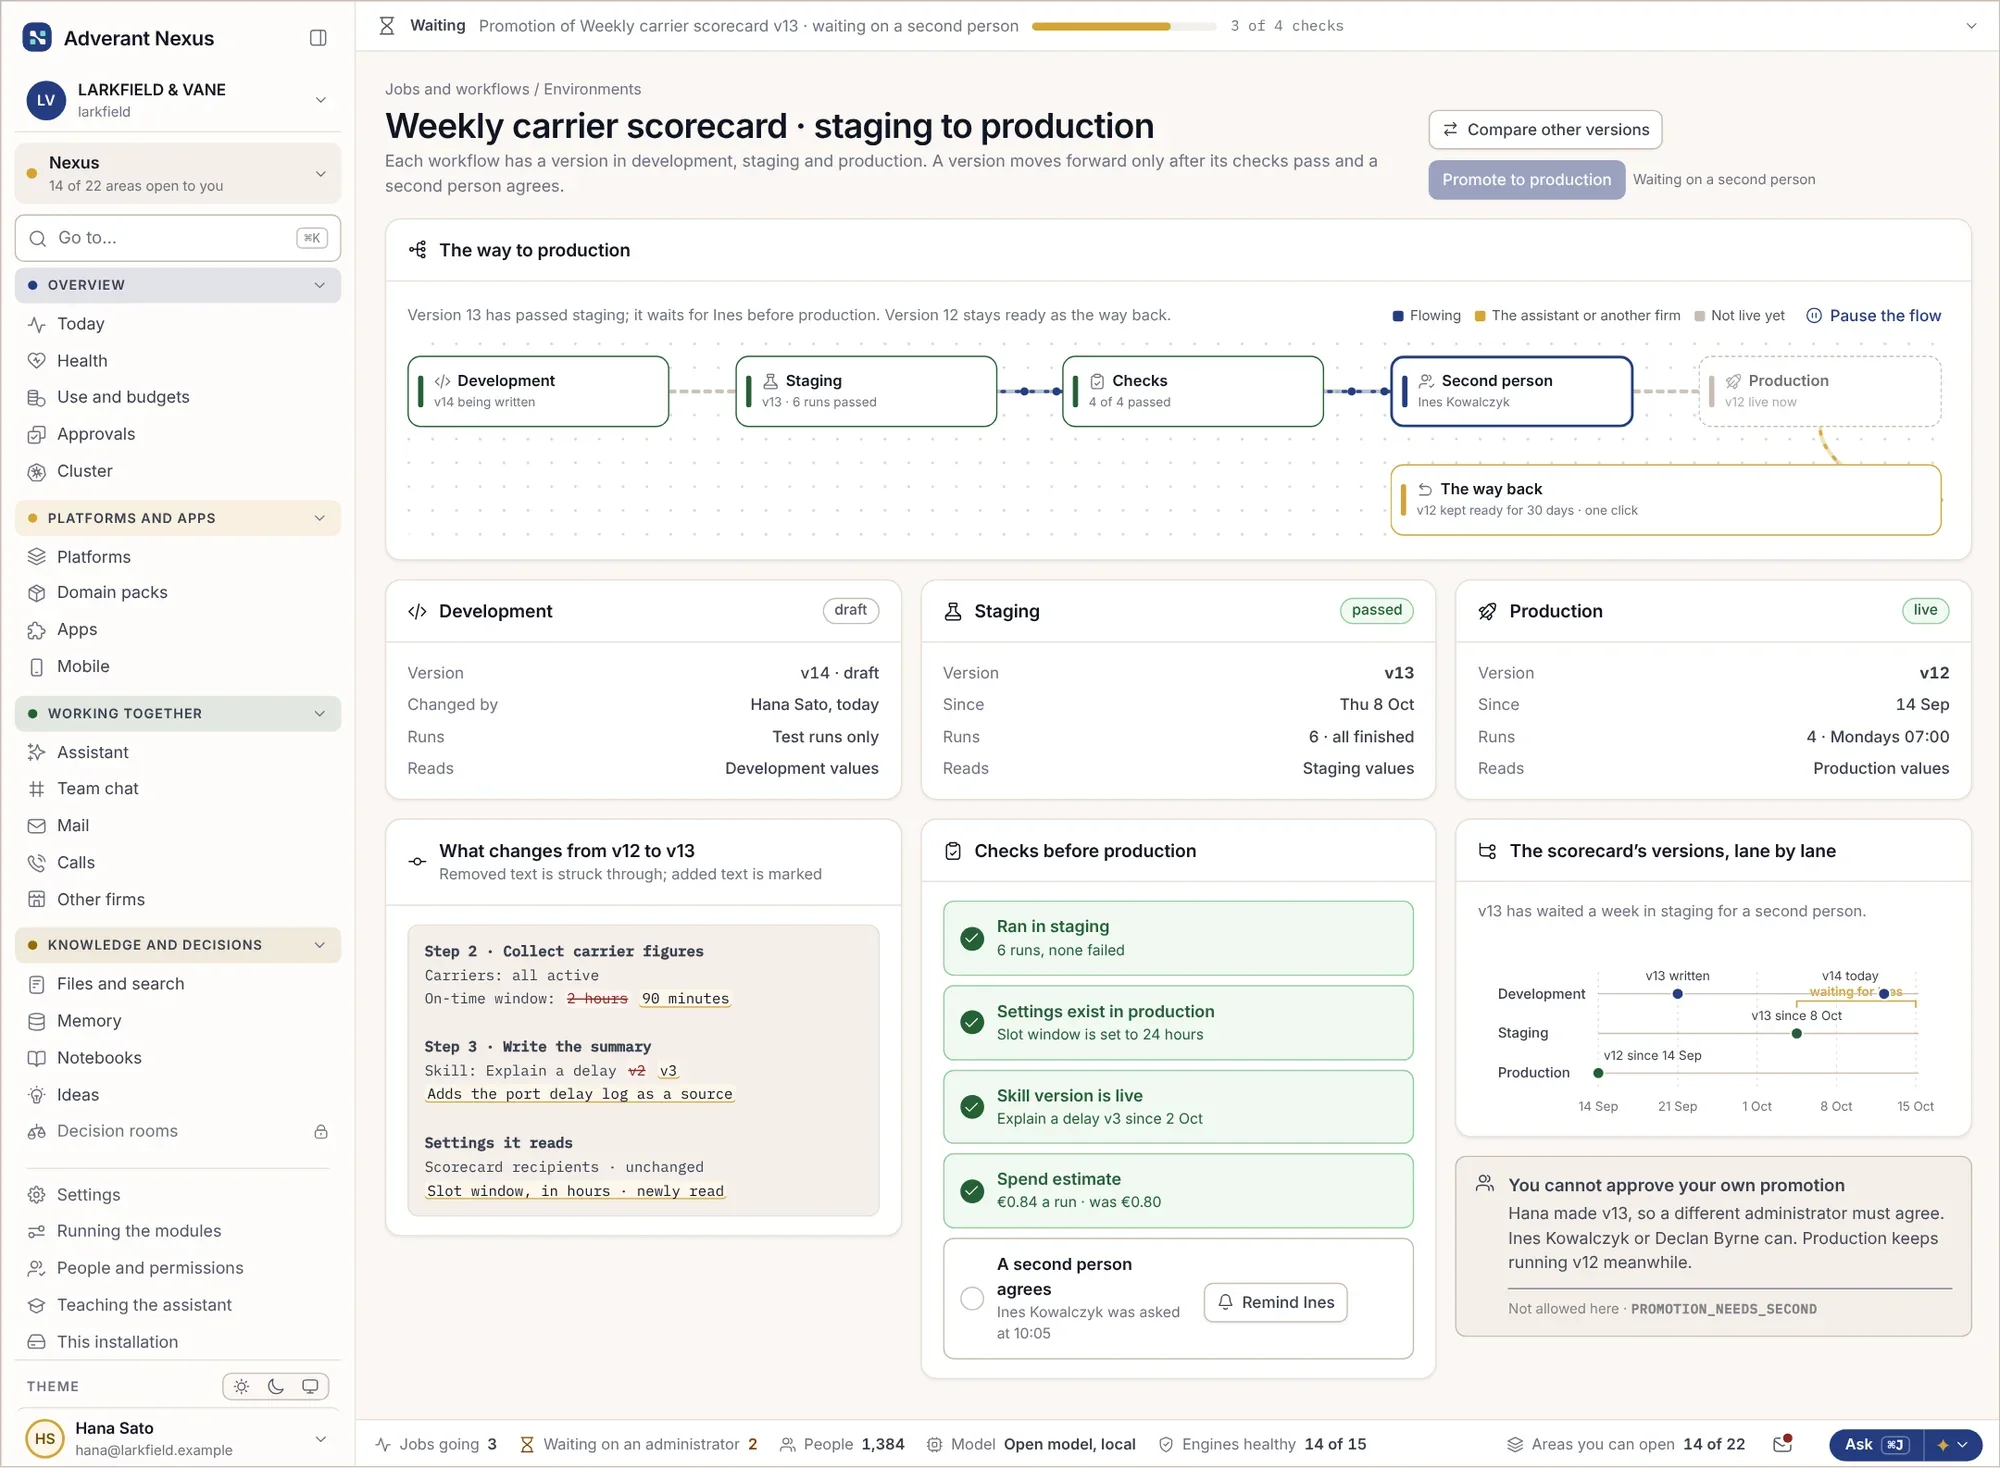Select the Second person stage card

(1511, 391)
